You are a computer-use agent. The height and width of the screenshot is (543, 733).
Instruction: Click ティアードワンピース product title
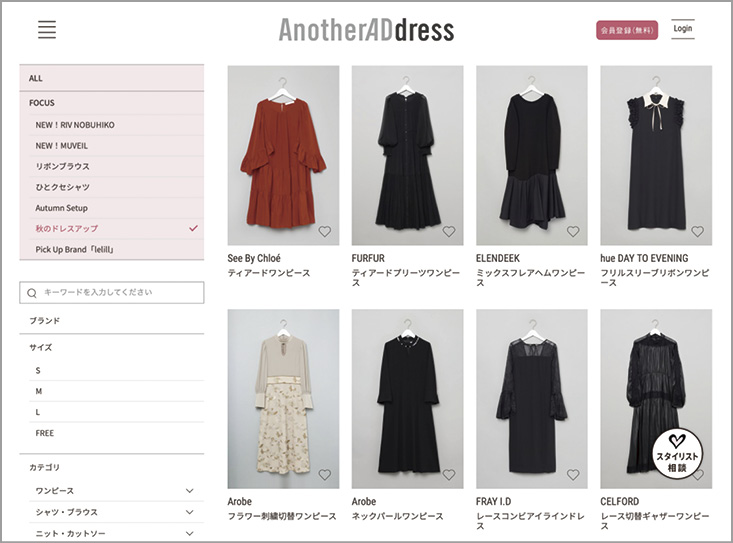[x=269, y=273]
